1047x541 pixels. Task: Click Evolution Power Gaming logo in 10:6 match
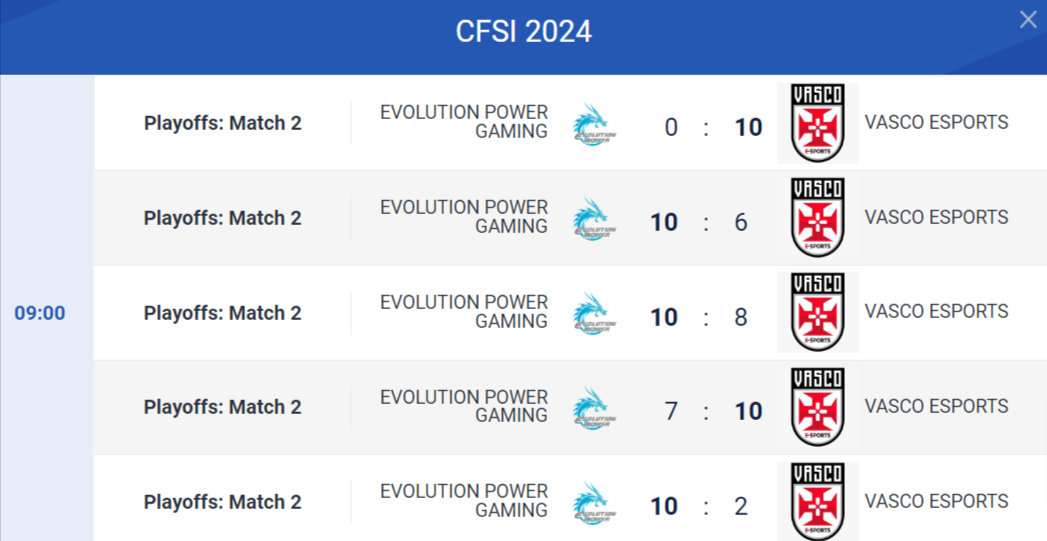pos(593,219)
